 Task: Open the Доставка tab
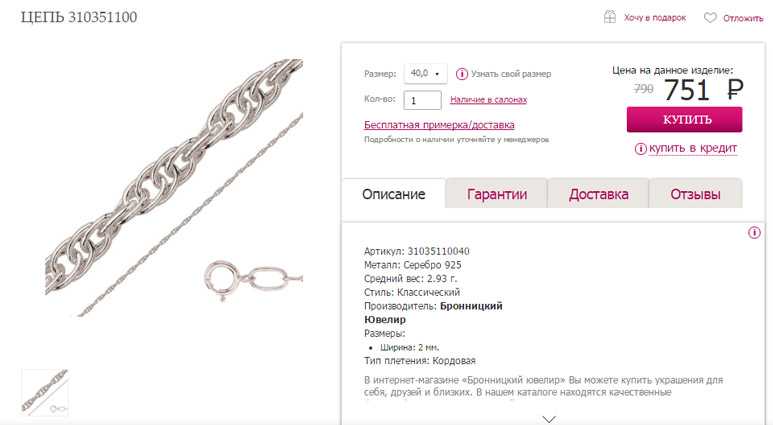598,194
